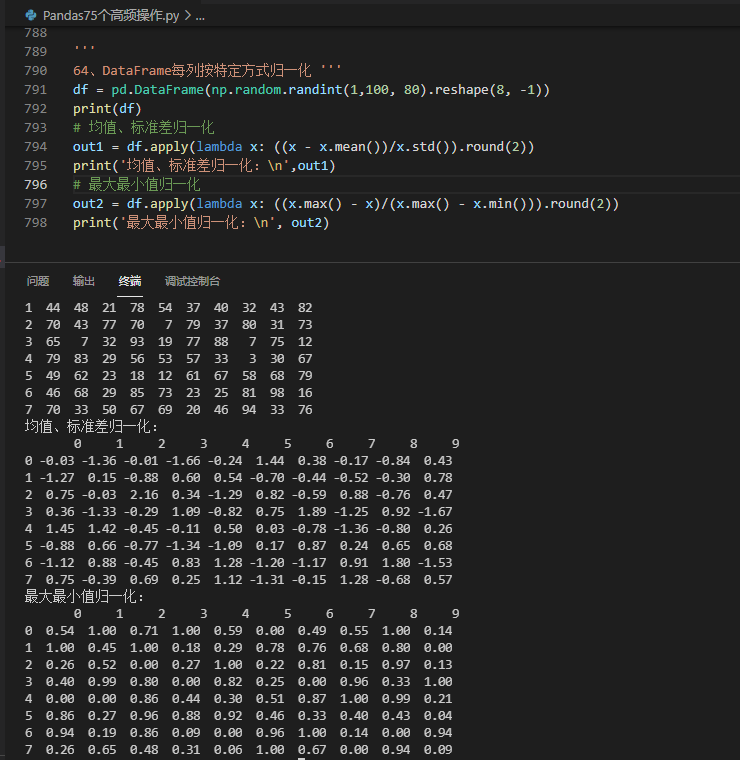This screenshot has width=740, height=760.
Task: Click the 'out2' variable assignment on line 797
Action: click(x=88, y=204)
